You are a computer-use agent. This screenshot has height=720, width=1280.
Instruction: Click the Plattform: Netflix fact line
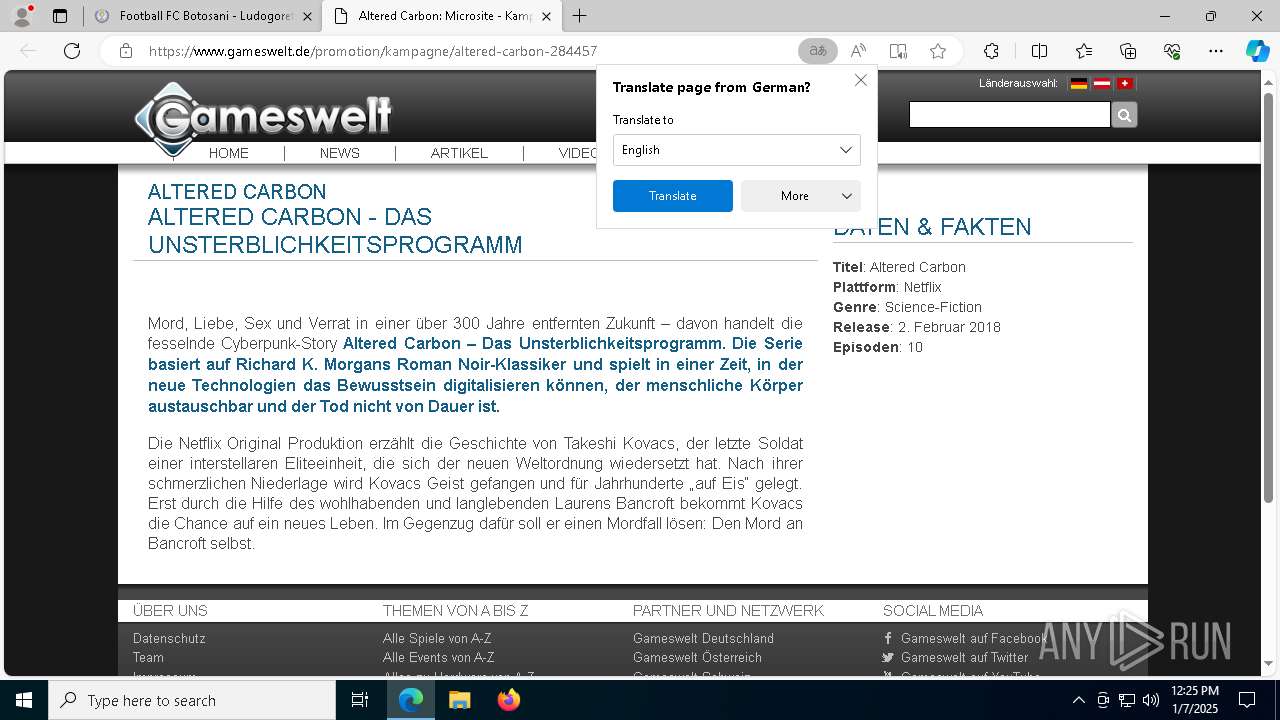pyautogui.click(x=887, y=287)
